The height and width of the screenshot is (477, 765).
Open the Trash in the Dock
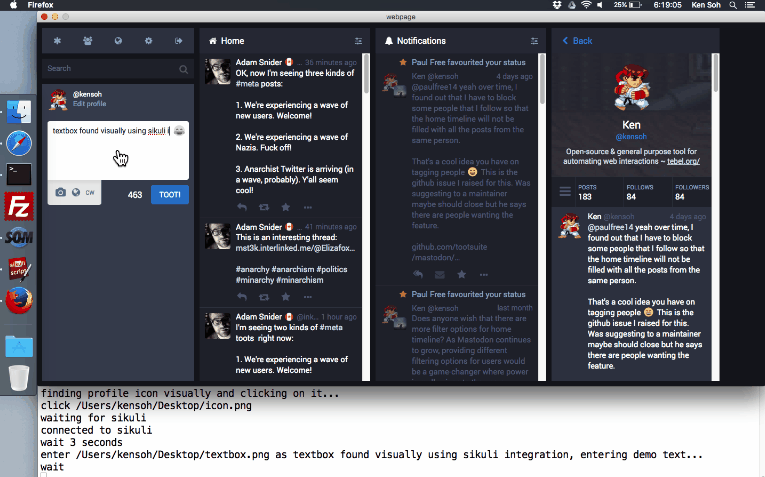pyautogui.click(x=19, y=378)
